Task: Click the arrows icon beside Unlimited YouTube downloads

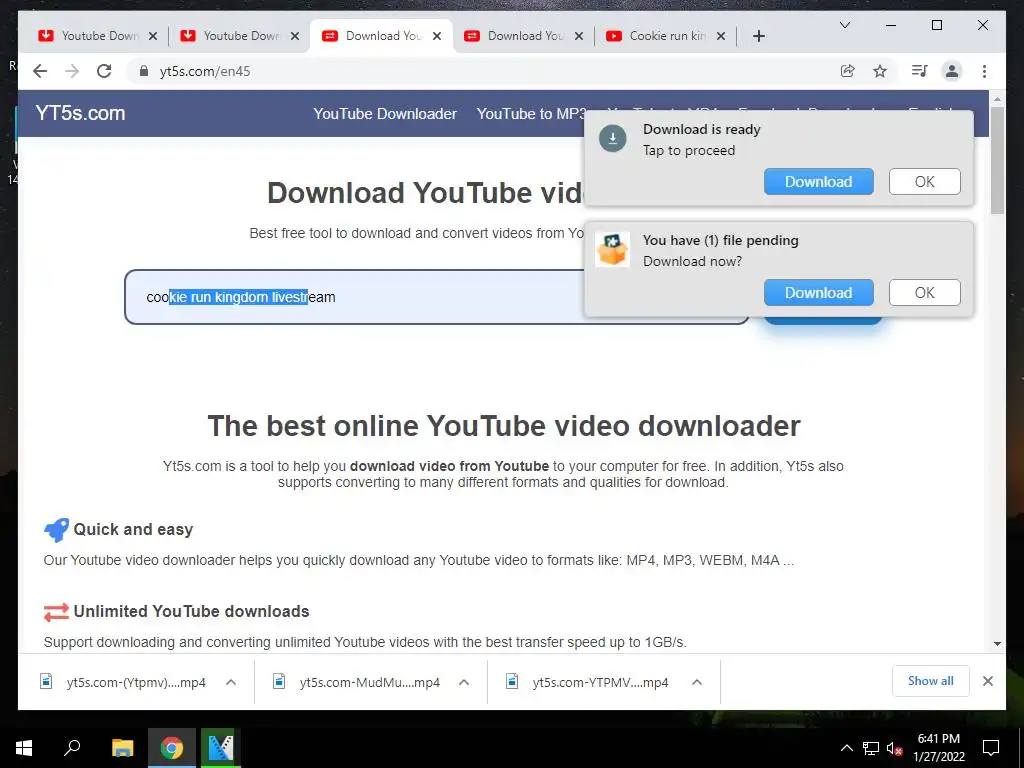Action: click(56, 612)
